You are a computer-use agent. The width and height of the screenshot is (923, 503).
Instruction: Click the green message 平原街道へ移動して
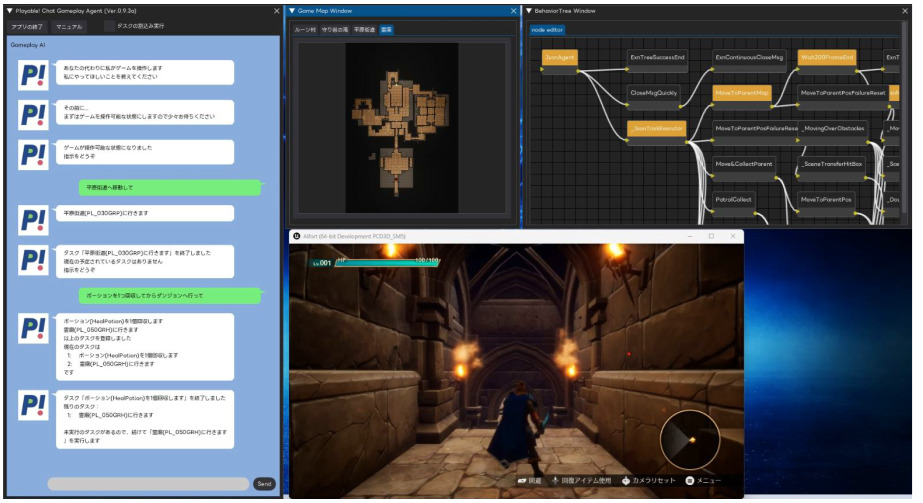pos(170,187)
